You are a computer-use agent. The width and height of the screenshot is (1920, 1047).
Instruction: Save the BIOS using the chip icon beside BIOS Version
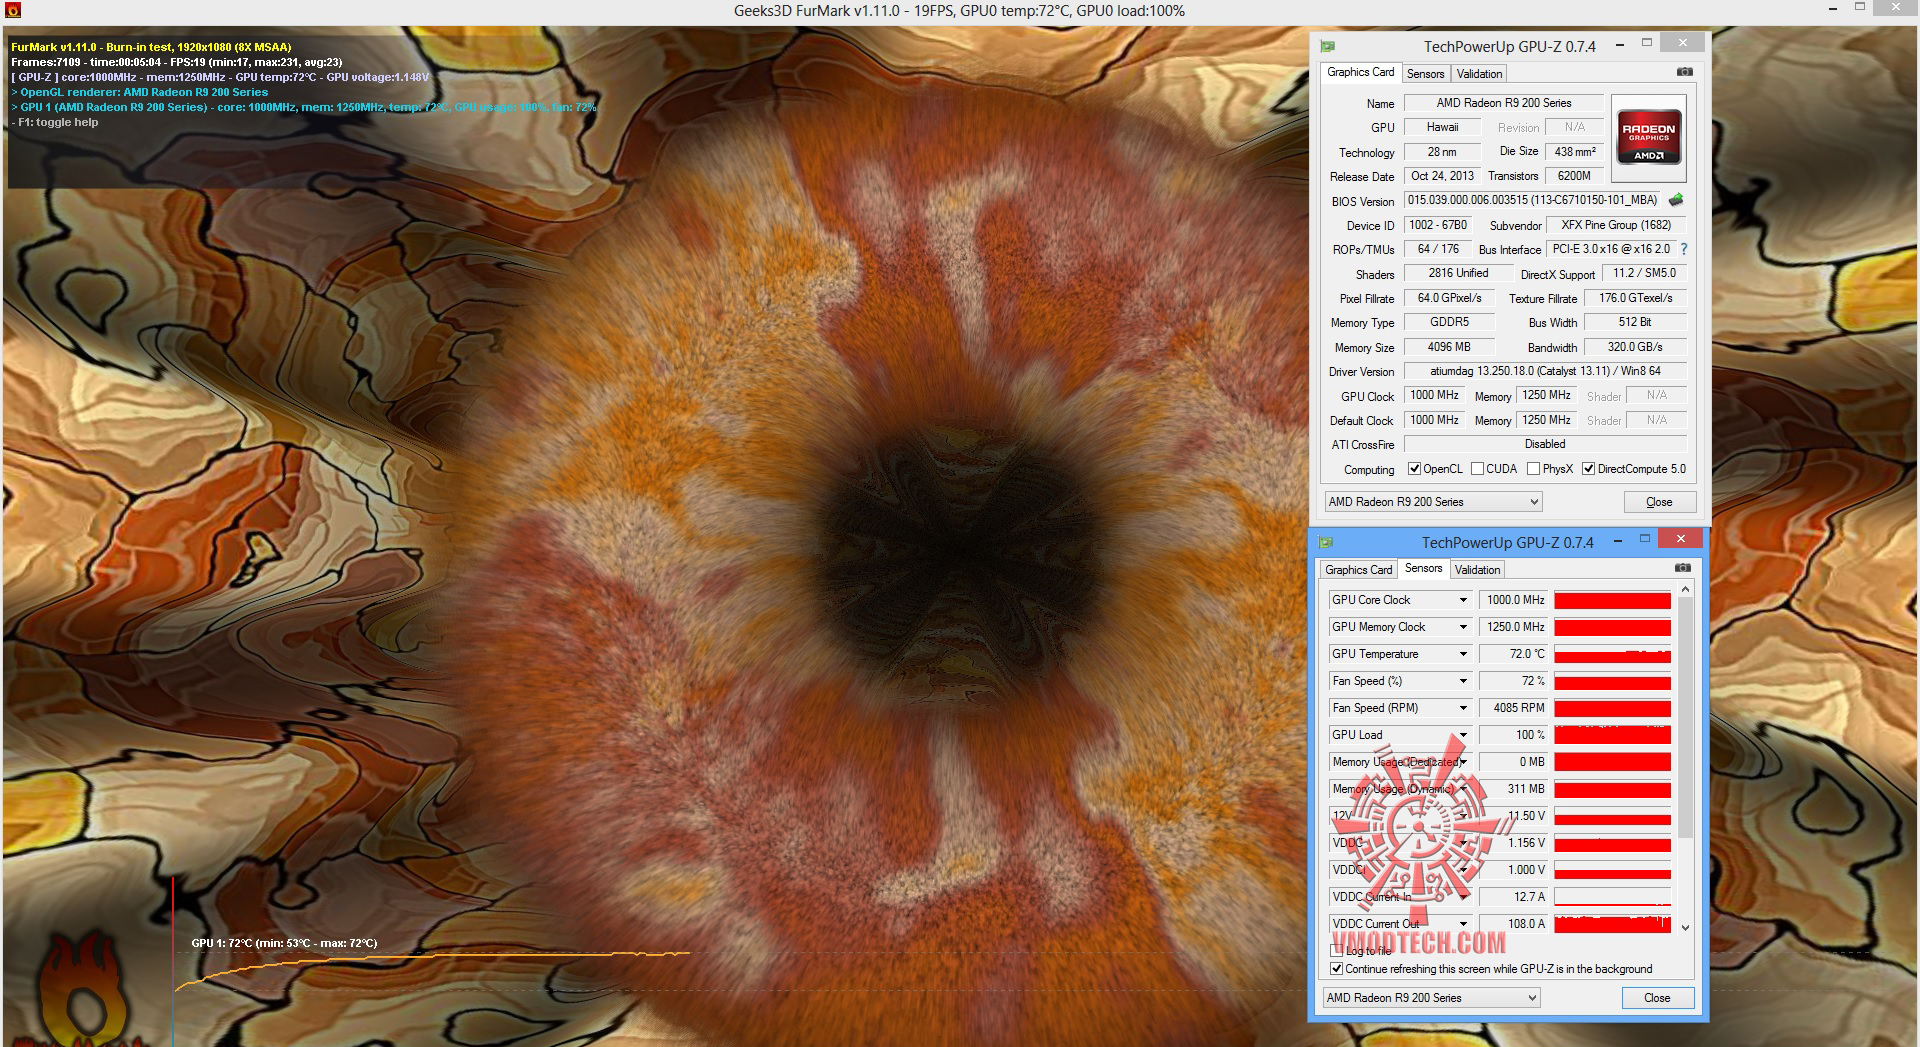click(x=1676, y=200)
